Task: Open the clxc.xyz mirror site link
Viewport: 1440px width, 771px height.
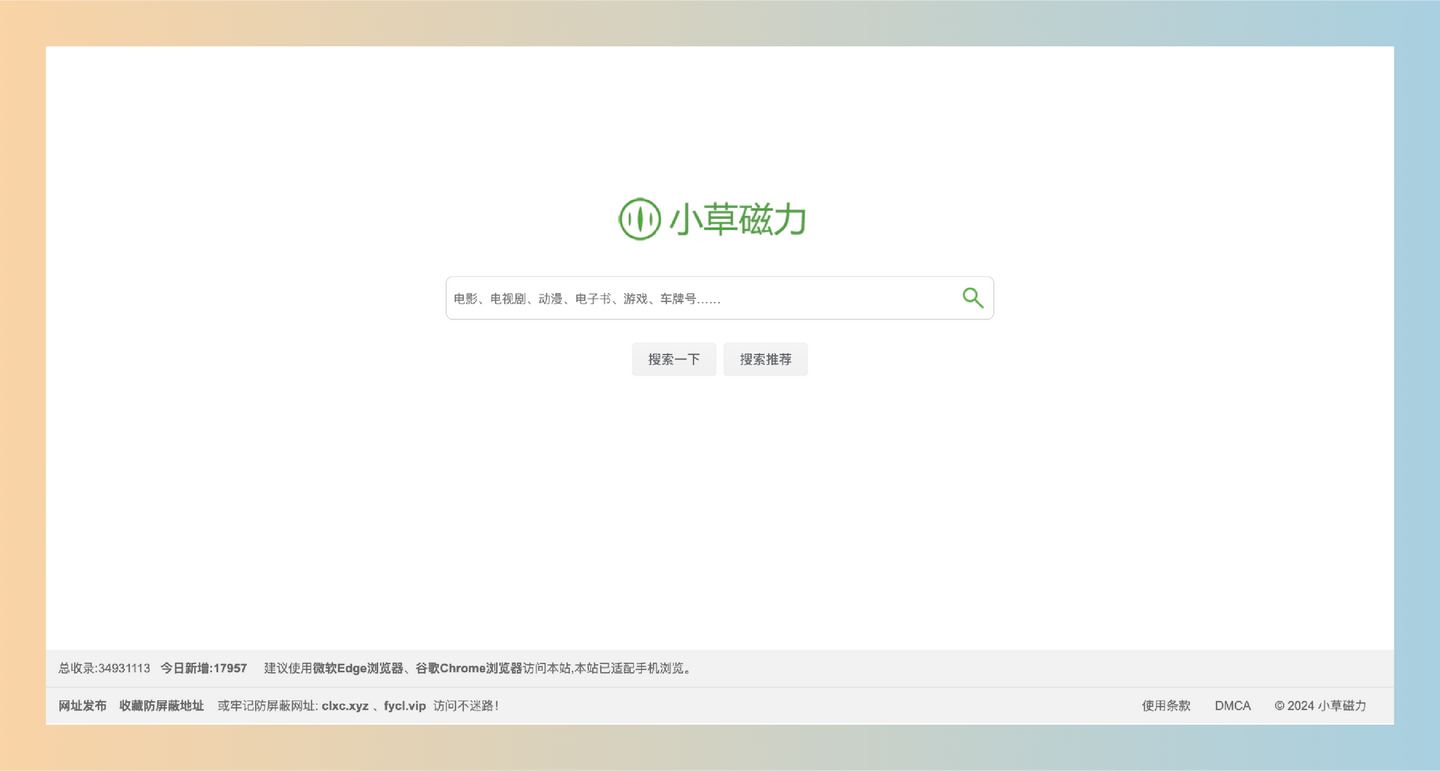Action: (344, 705)
